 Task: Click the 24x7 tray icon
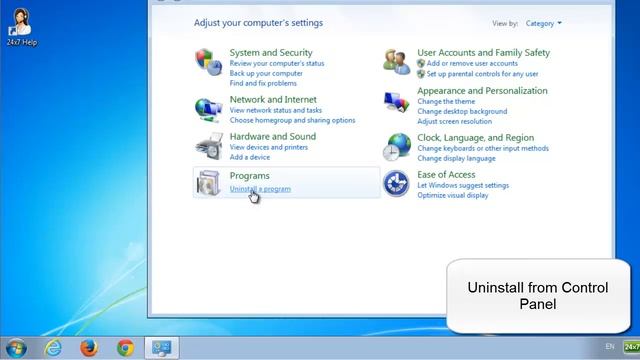tap(631, 347)
